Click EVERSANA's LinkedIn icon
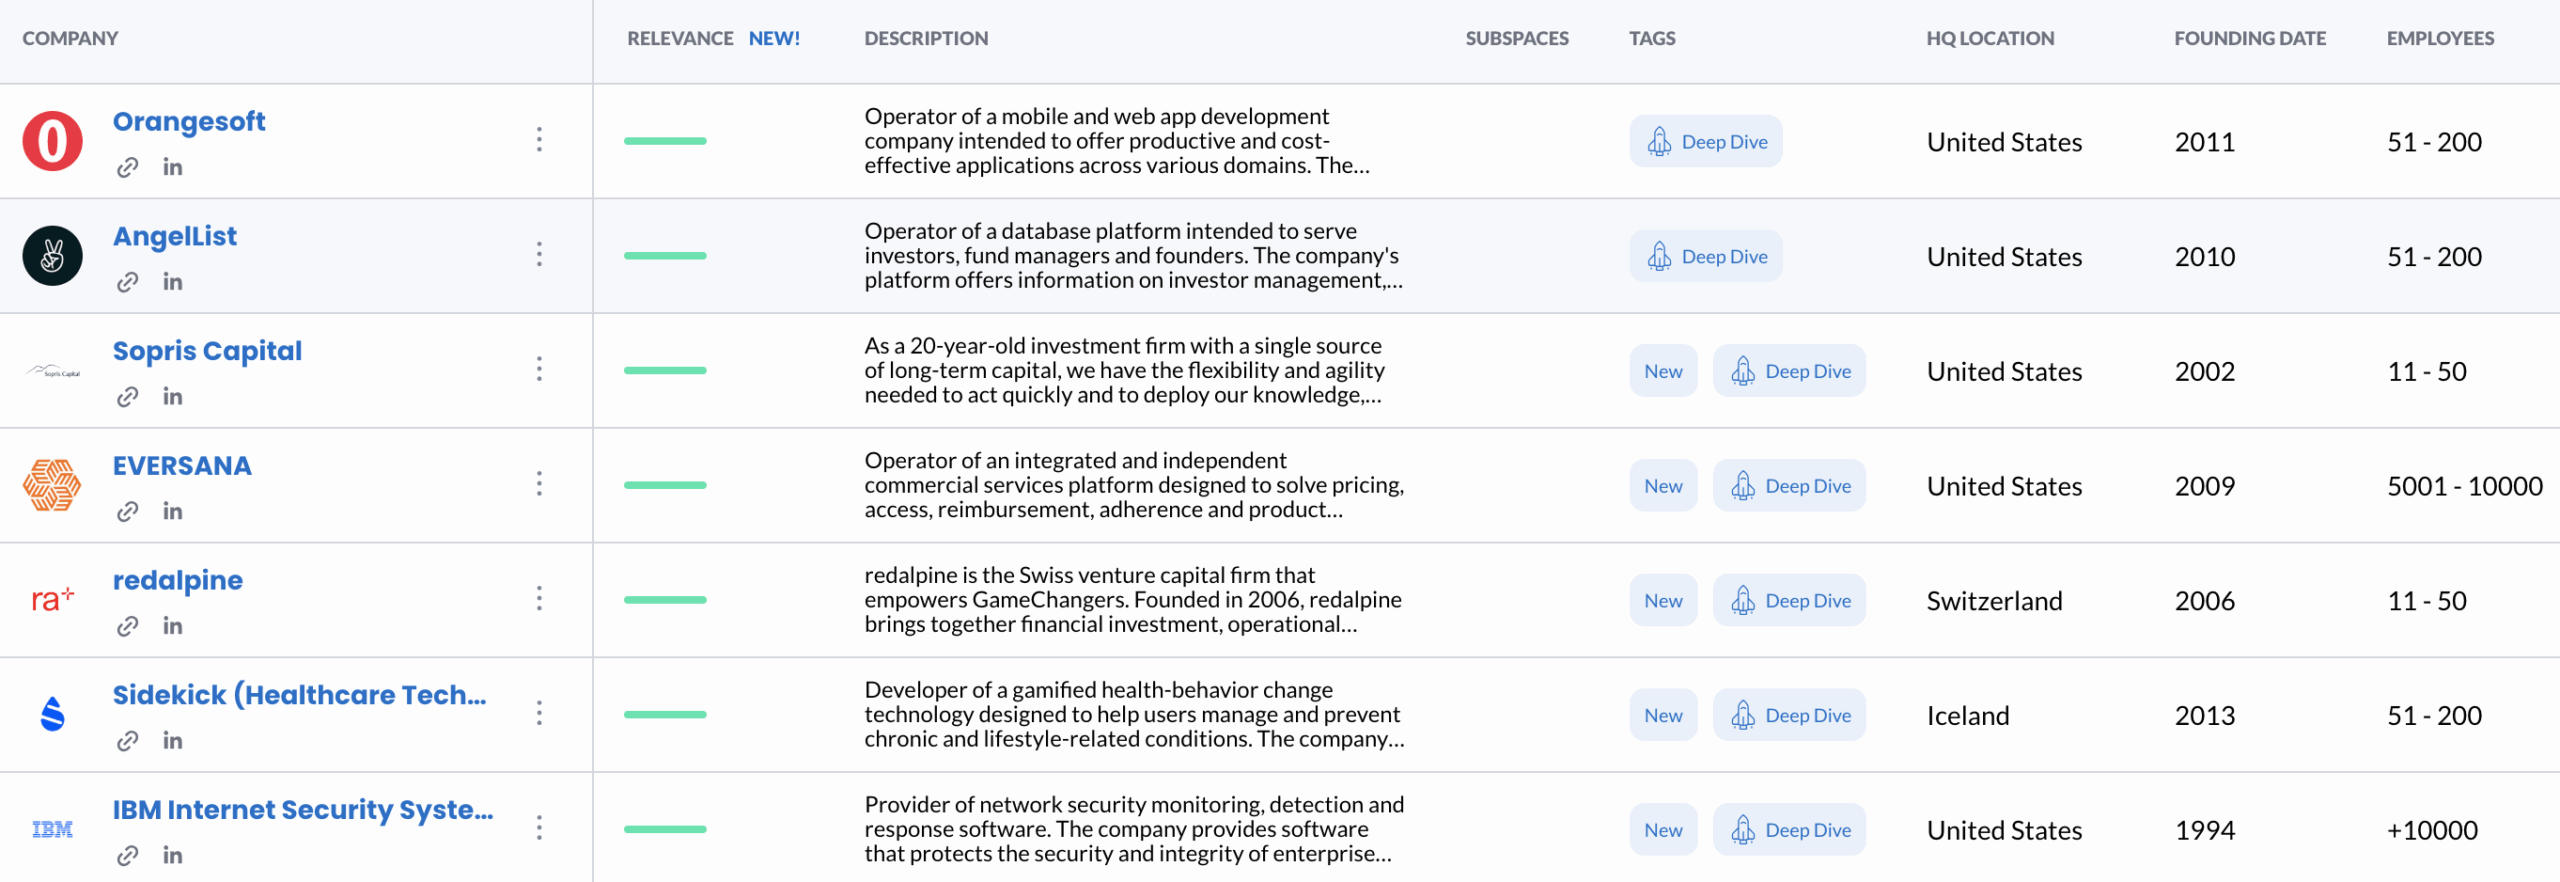 [172, 511]
